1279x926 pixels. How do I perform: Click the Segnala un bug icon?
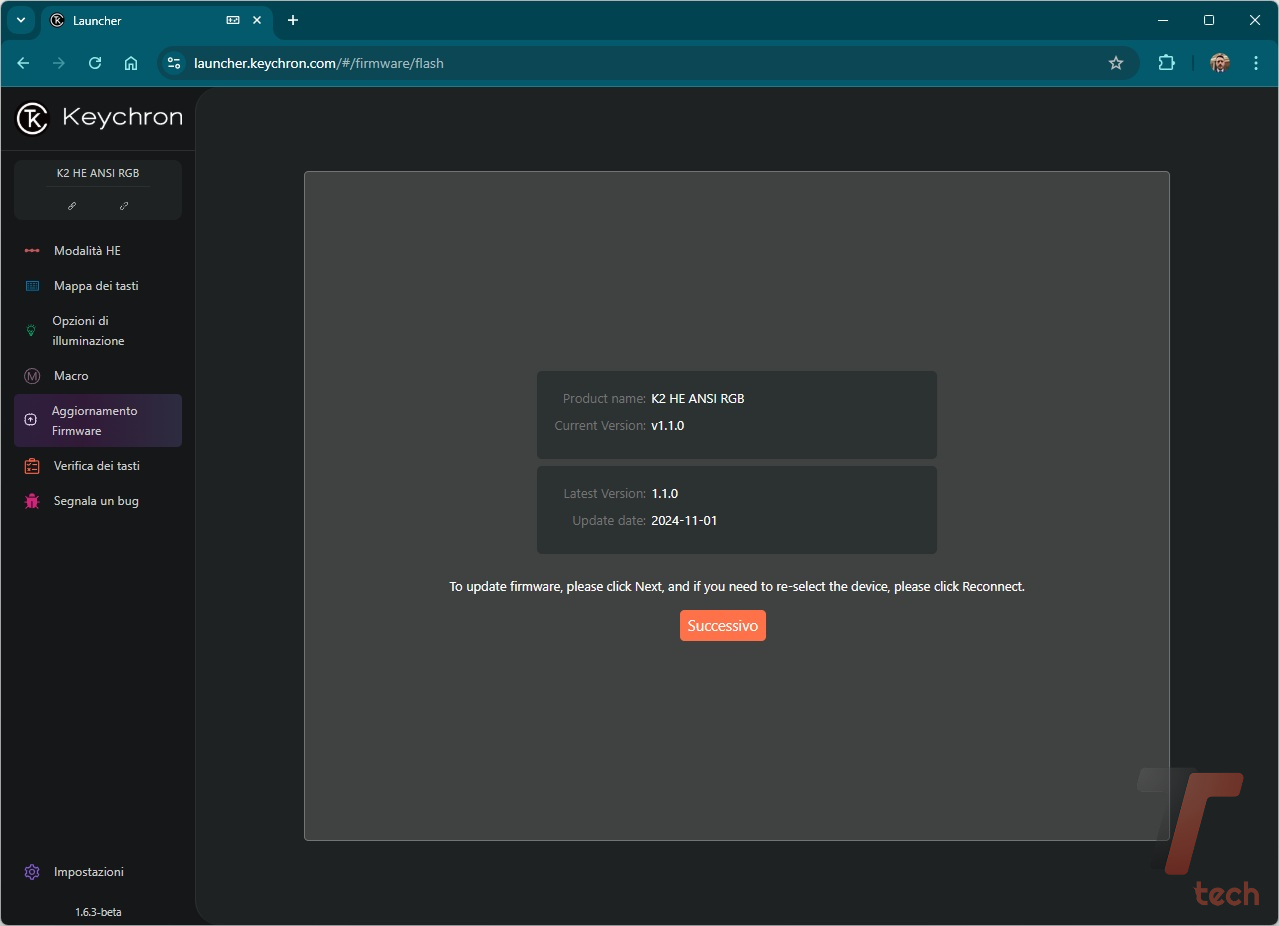click(32, 501)
